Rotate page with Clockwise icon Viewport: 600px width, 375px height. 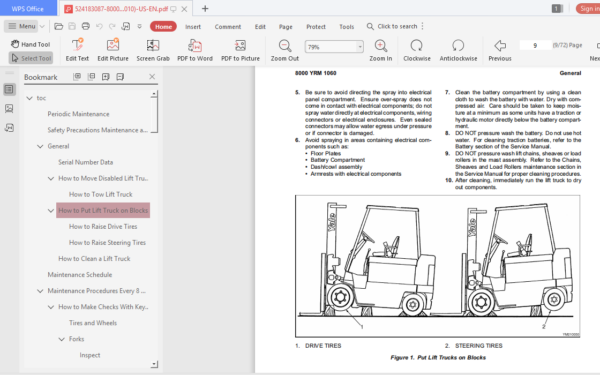coord(416,46)
